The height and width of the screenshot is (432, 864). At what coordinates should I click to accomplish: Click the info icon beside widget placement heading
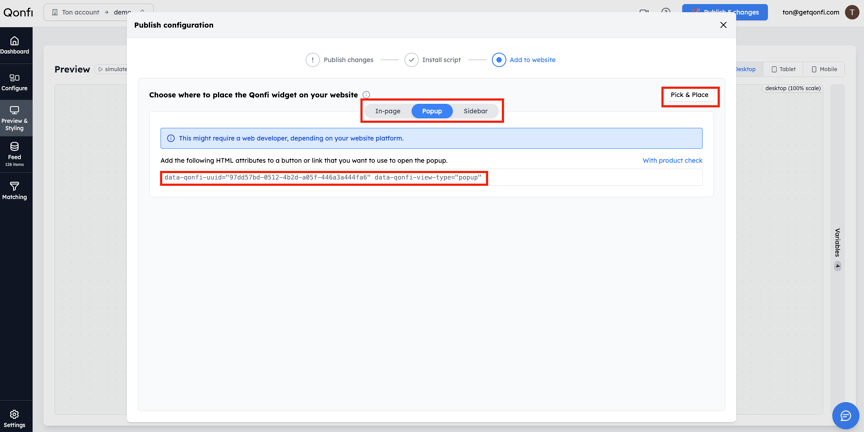click(366, 95)
